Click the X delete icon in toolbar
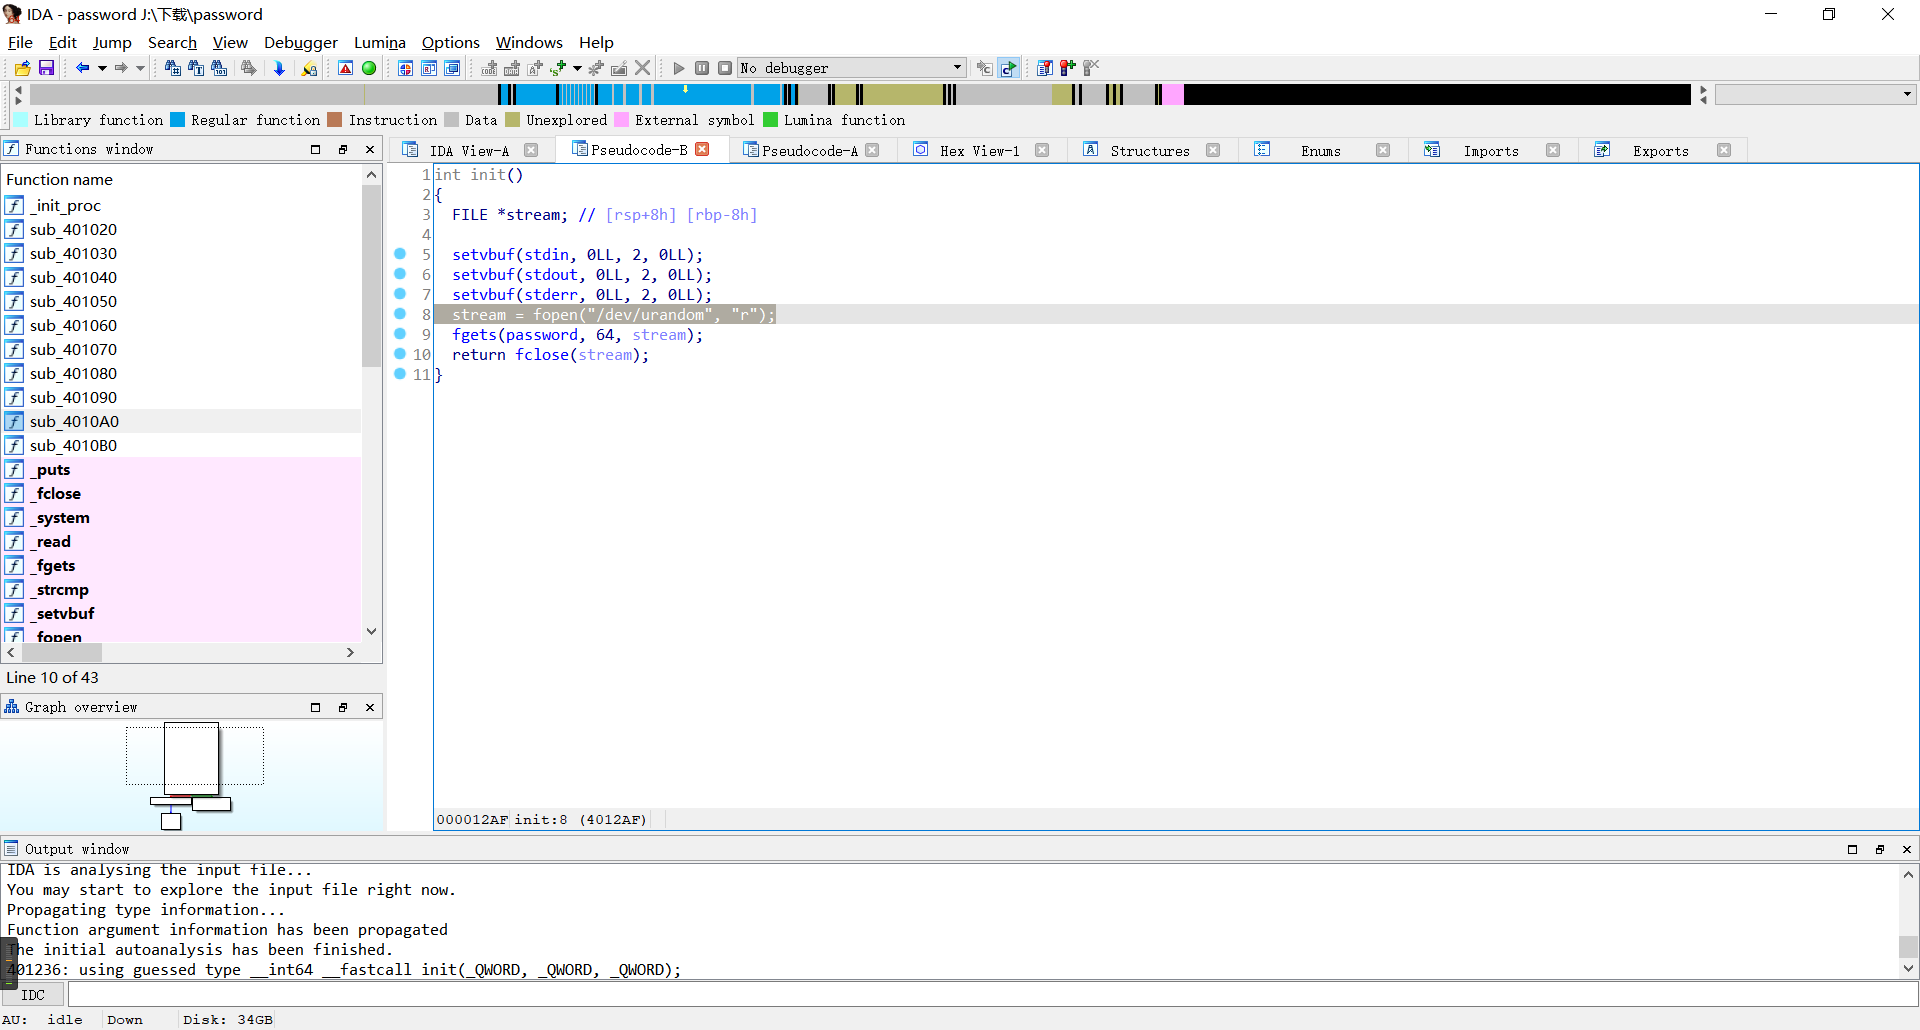 coord(643,68)
